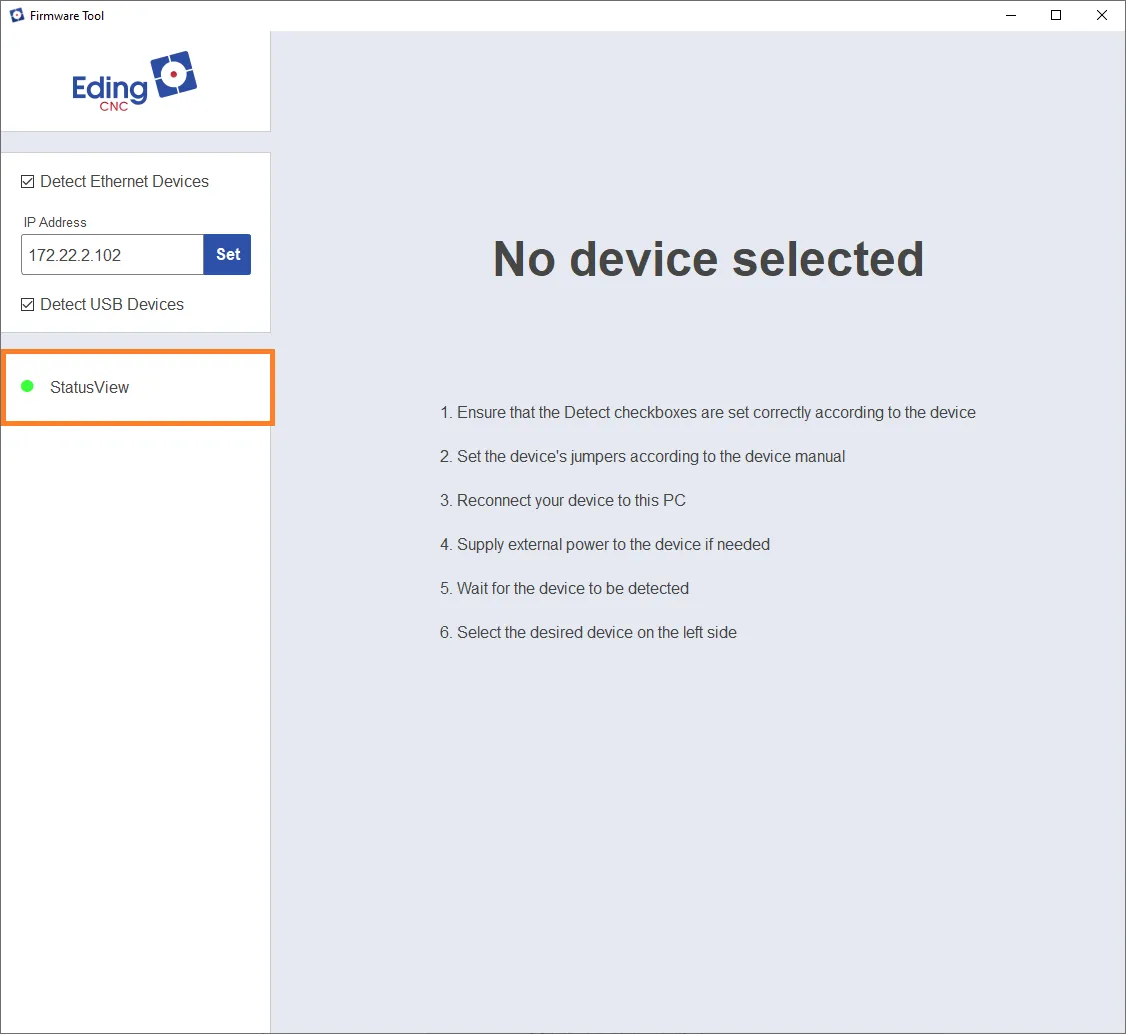Maximize the Firmware Tool window
This screenshot has height=1034, width=1126.
(x=1056, y=15)
